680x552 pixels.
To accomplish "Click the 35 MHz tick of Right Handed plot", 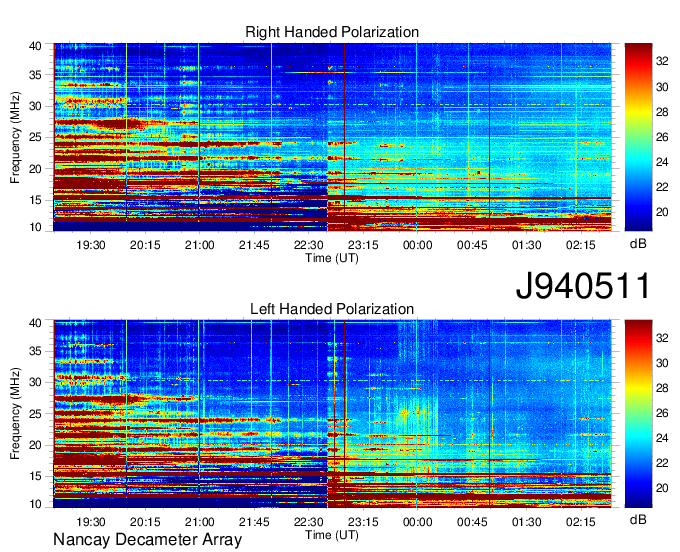I will click(36, 75).
